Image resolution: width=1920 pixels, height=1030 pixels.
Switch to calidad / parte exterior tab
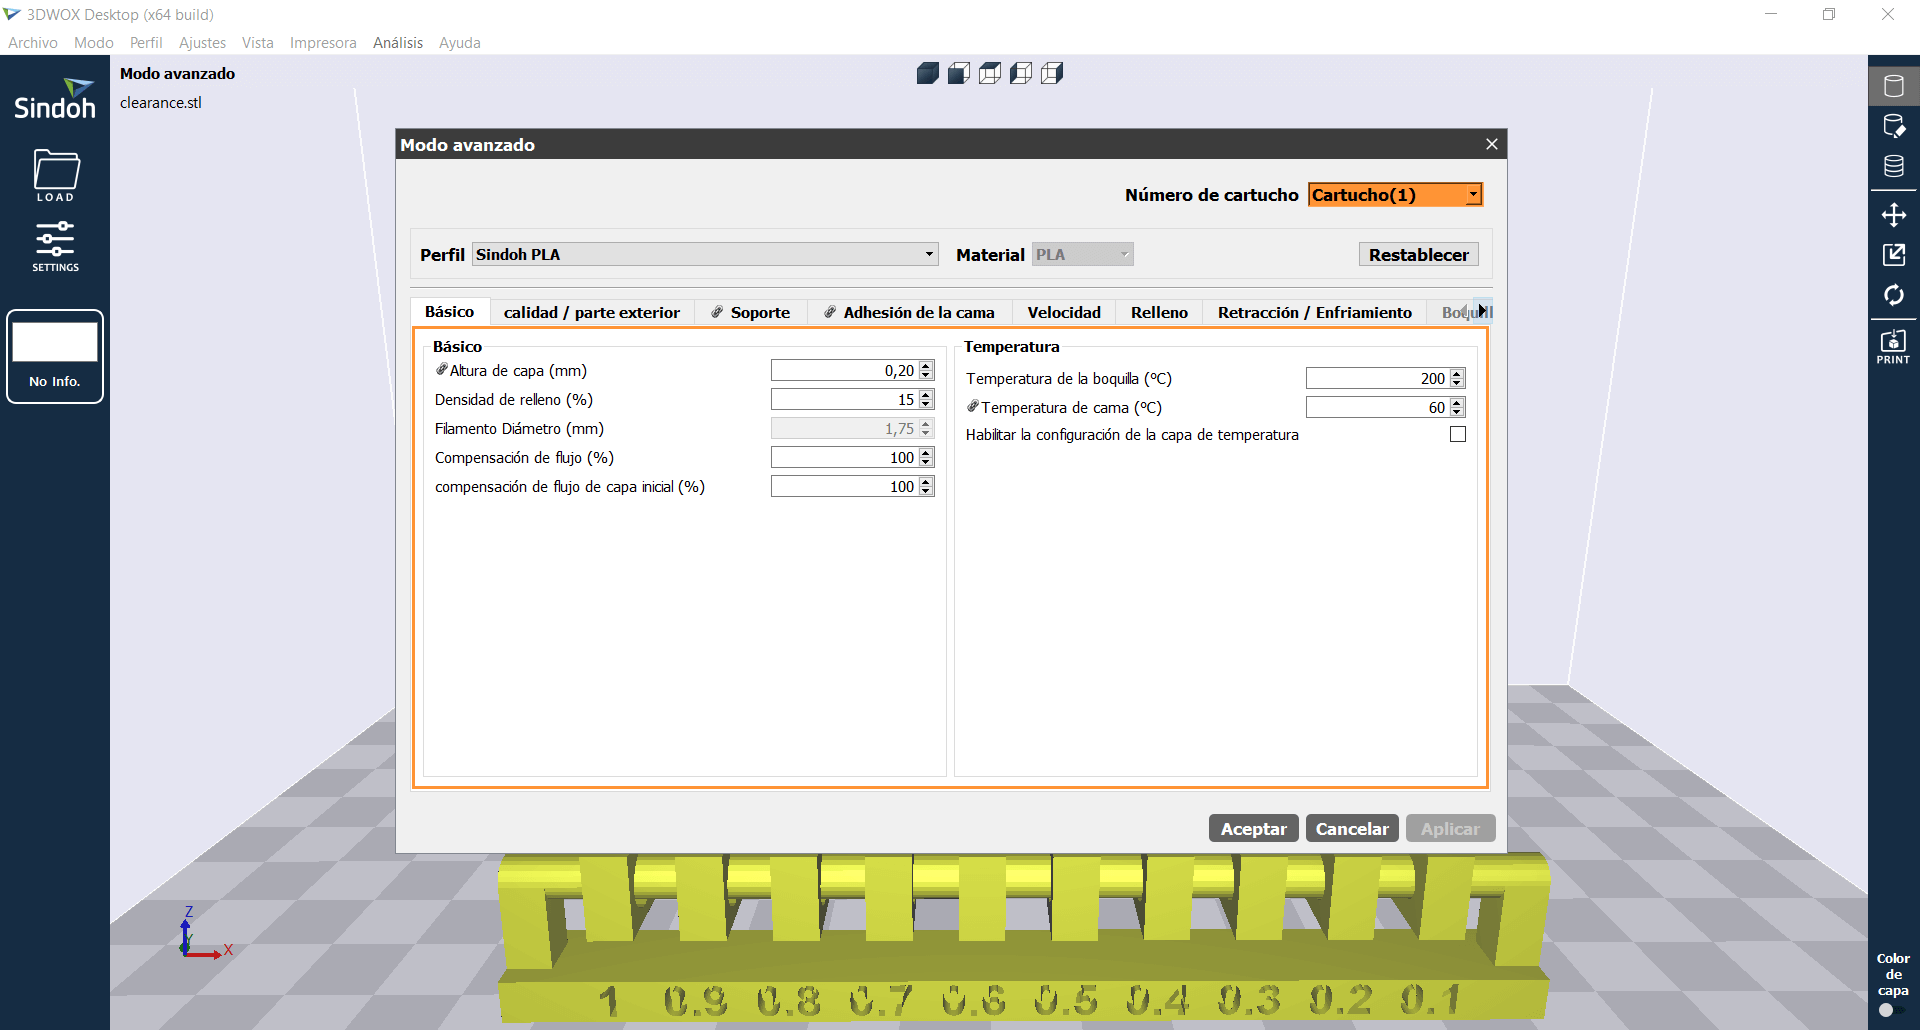pyautogui.click(x=592, y=312)
